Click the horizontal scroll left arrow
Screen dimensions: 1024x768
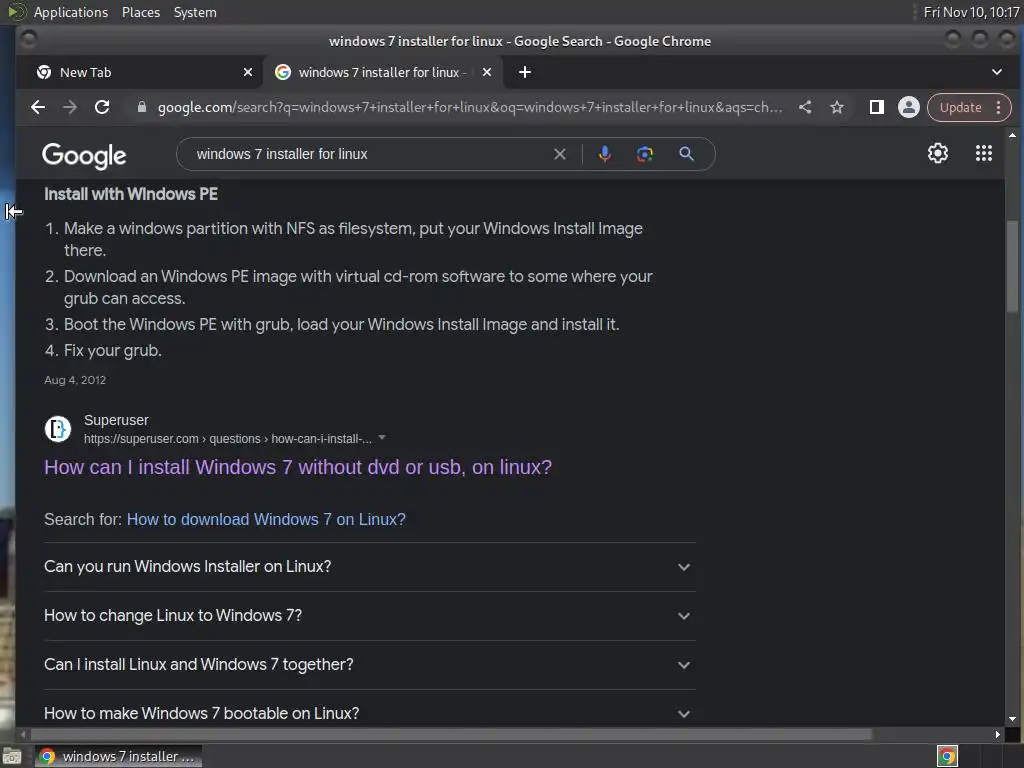(x=24, y=734)
